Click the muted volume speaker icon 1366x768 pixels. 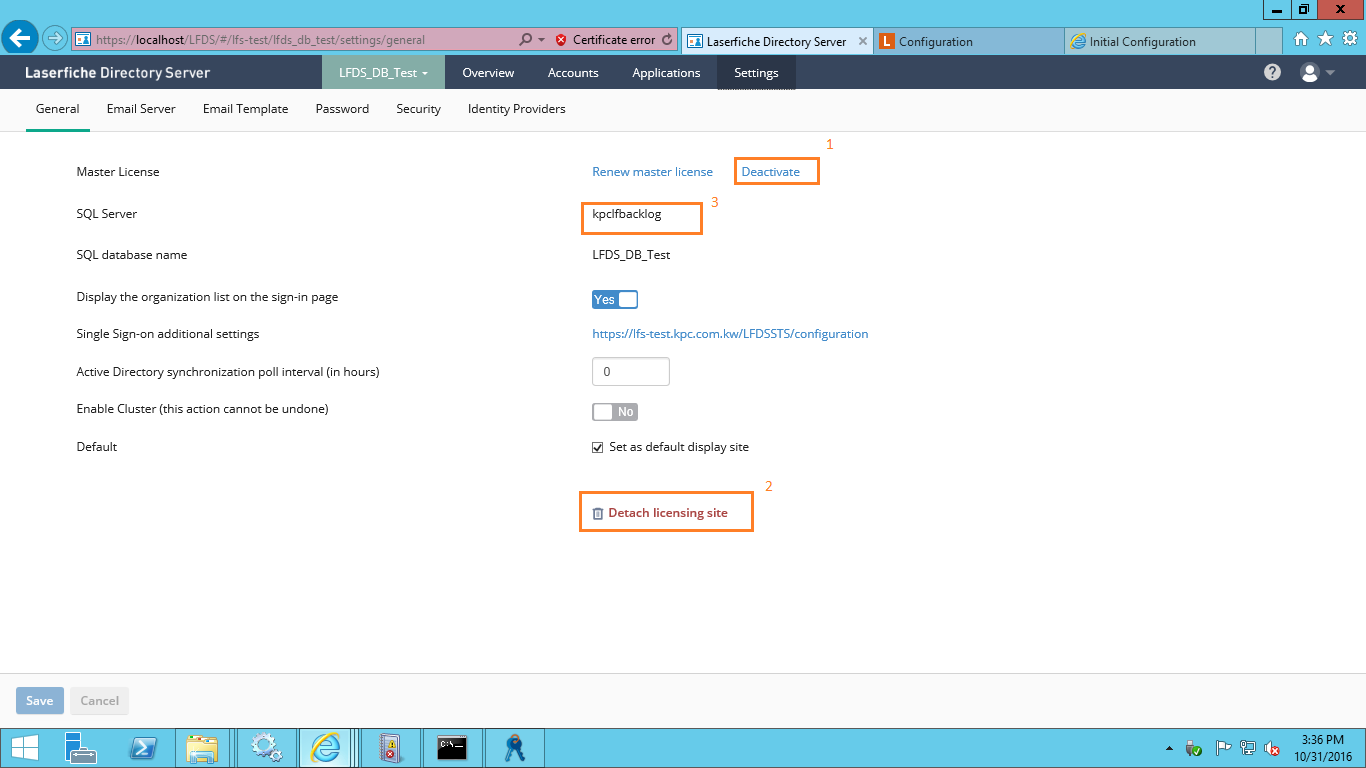click(x=1273, y=748)
